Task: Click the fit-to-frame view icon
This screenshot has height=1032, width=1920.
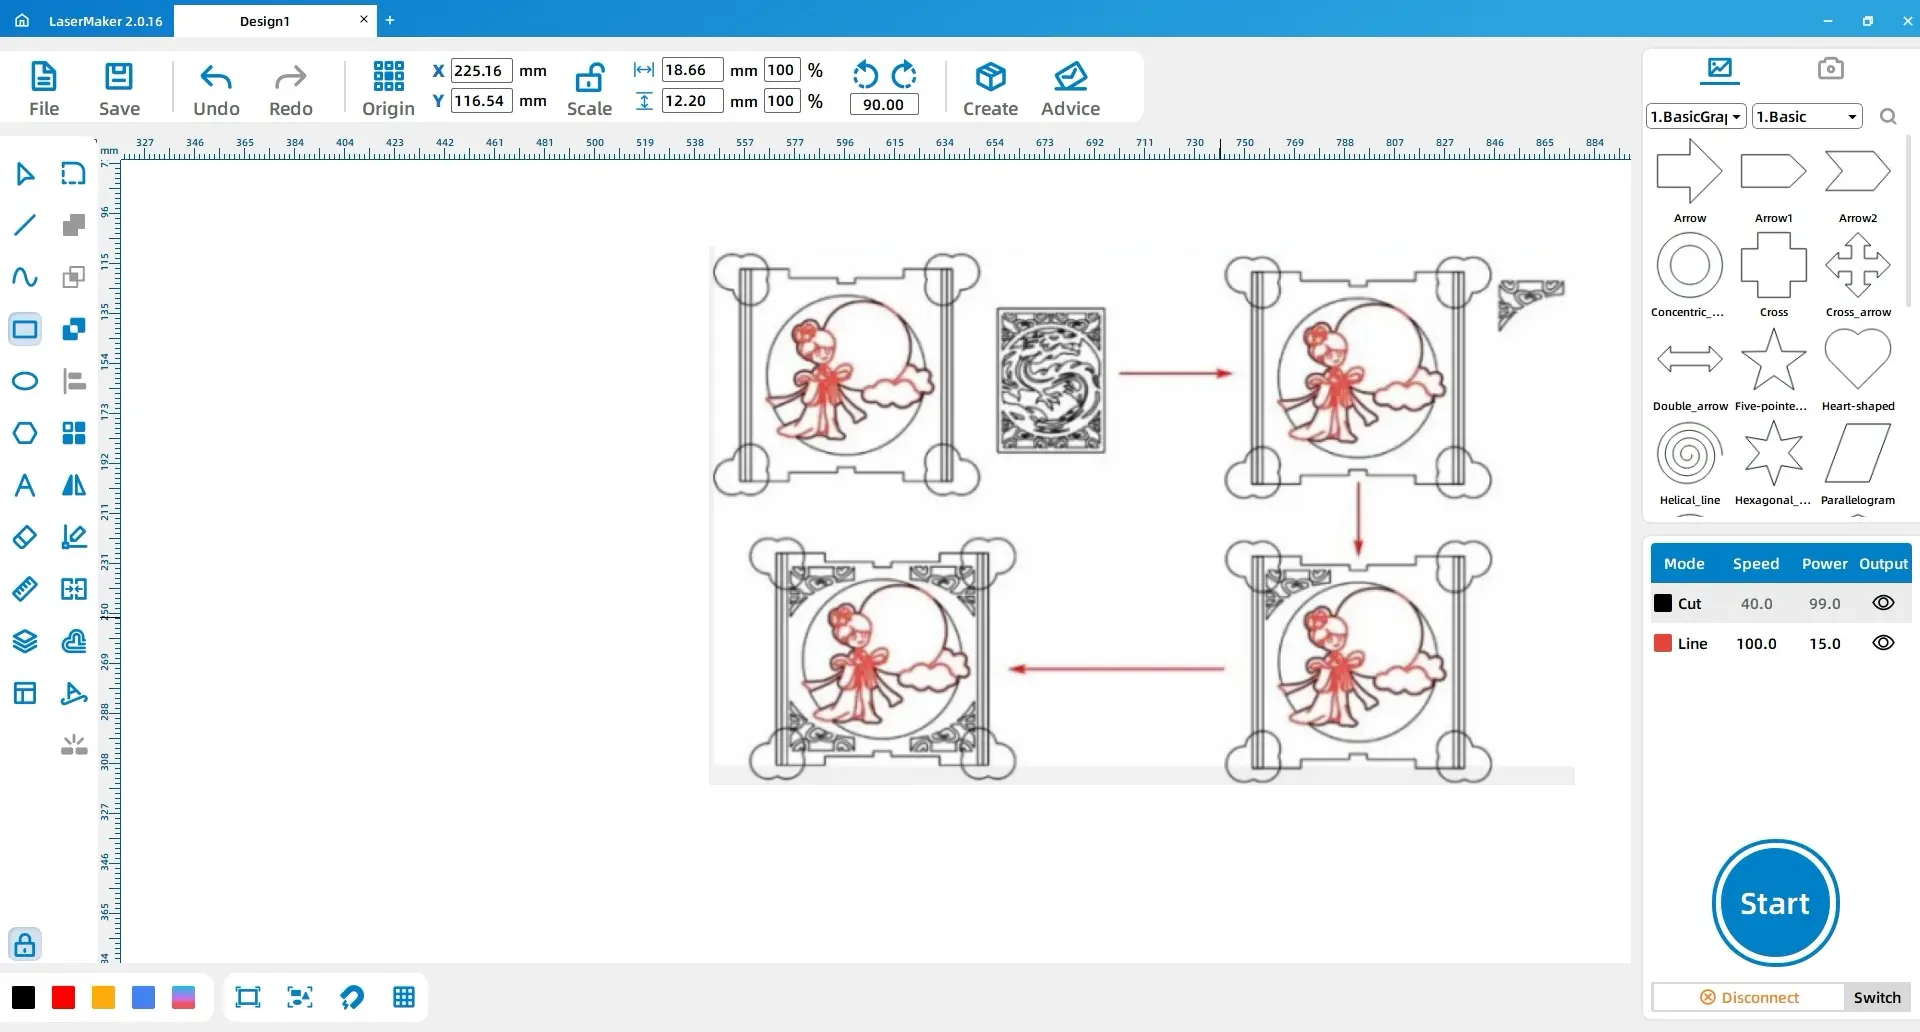Action: pyautogui.click(x=247, y=997)
